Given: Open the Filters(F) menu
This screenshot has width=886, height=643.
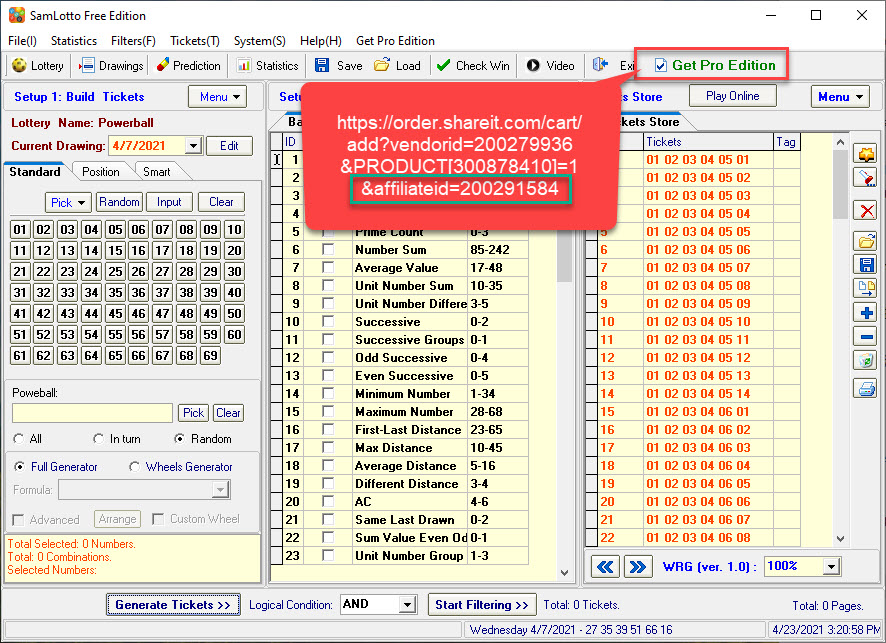Looking at the screenshot, I should coord(133,41).
